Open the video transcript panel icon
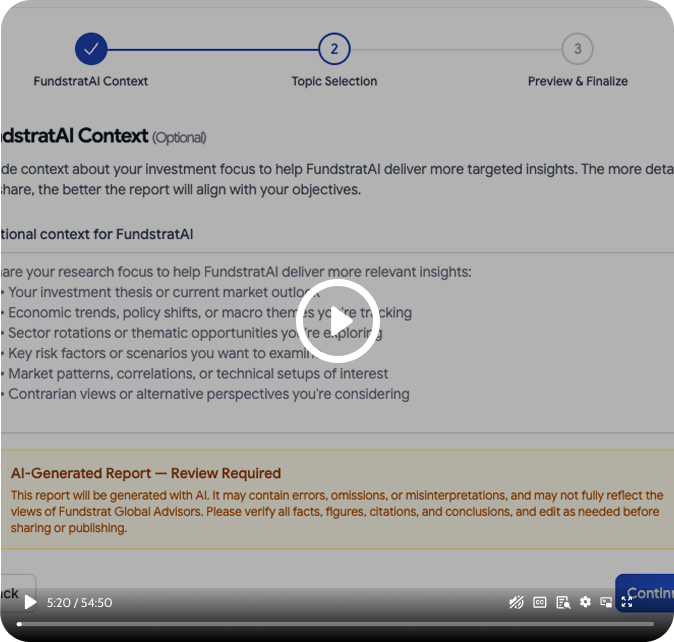This screenshot has height=642, width=674. [x=563, y=603]
